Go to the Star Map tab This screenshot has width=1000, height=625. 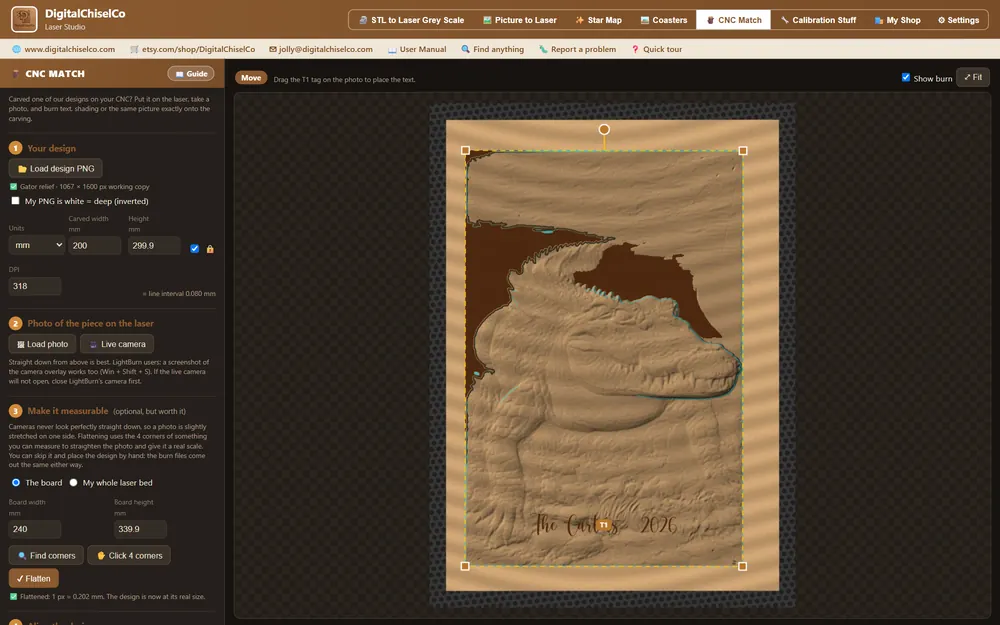[598, 20]
